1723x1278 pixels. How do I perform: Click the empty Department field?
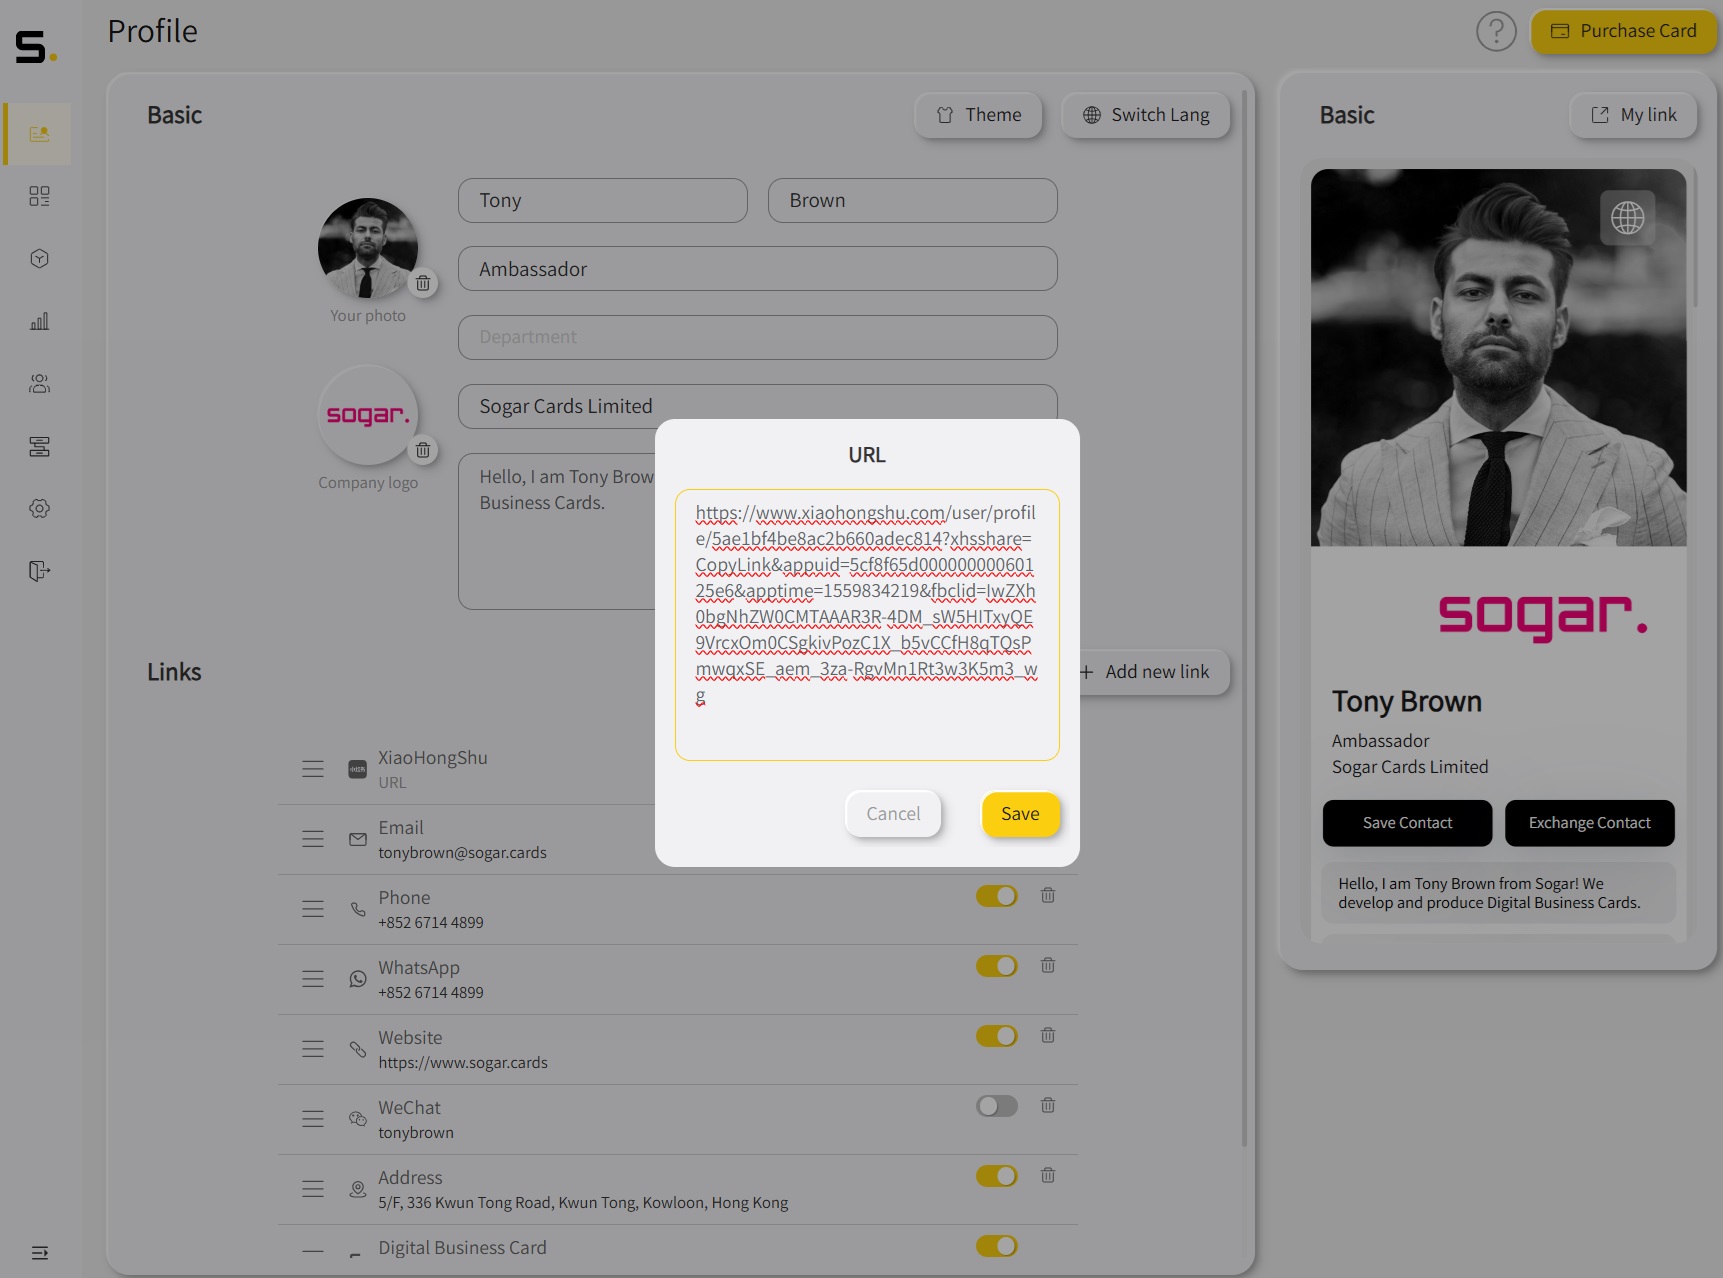point(758,338)
